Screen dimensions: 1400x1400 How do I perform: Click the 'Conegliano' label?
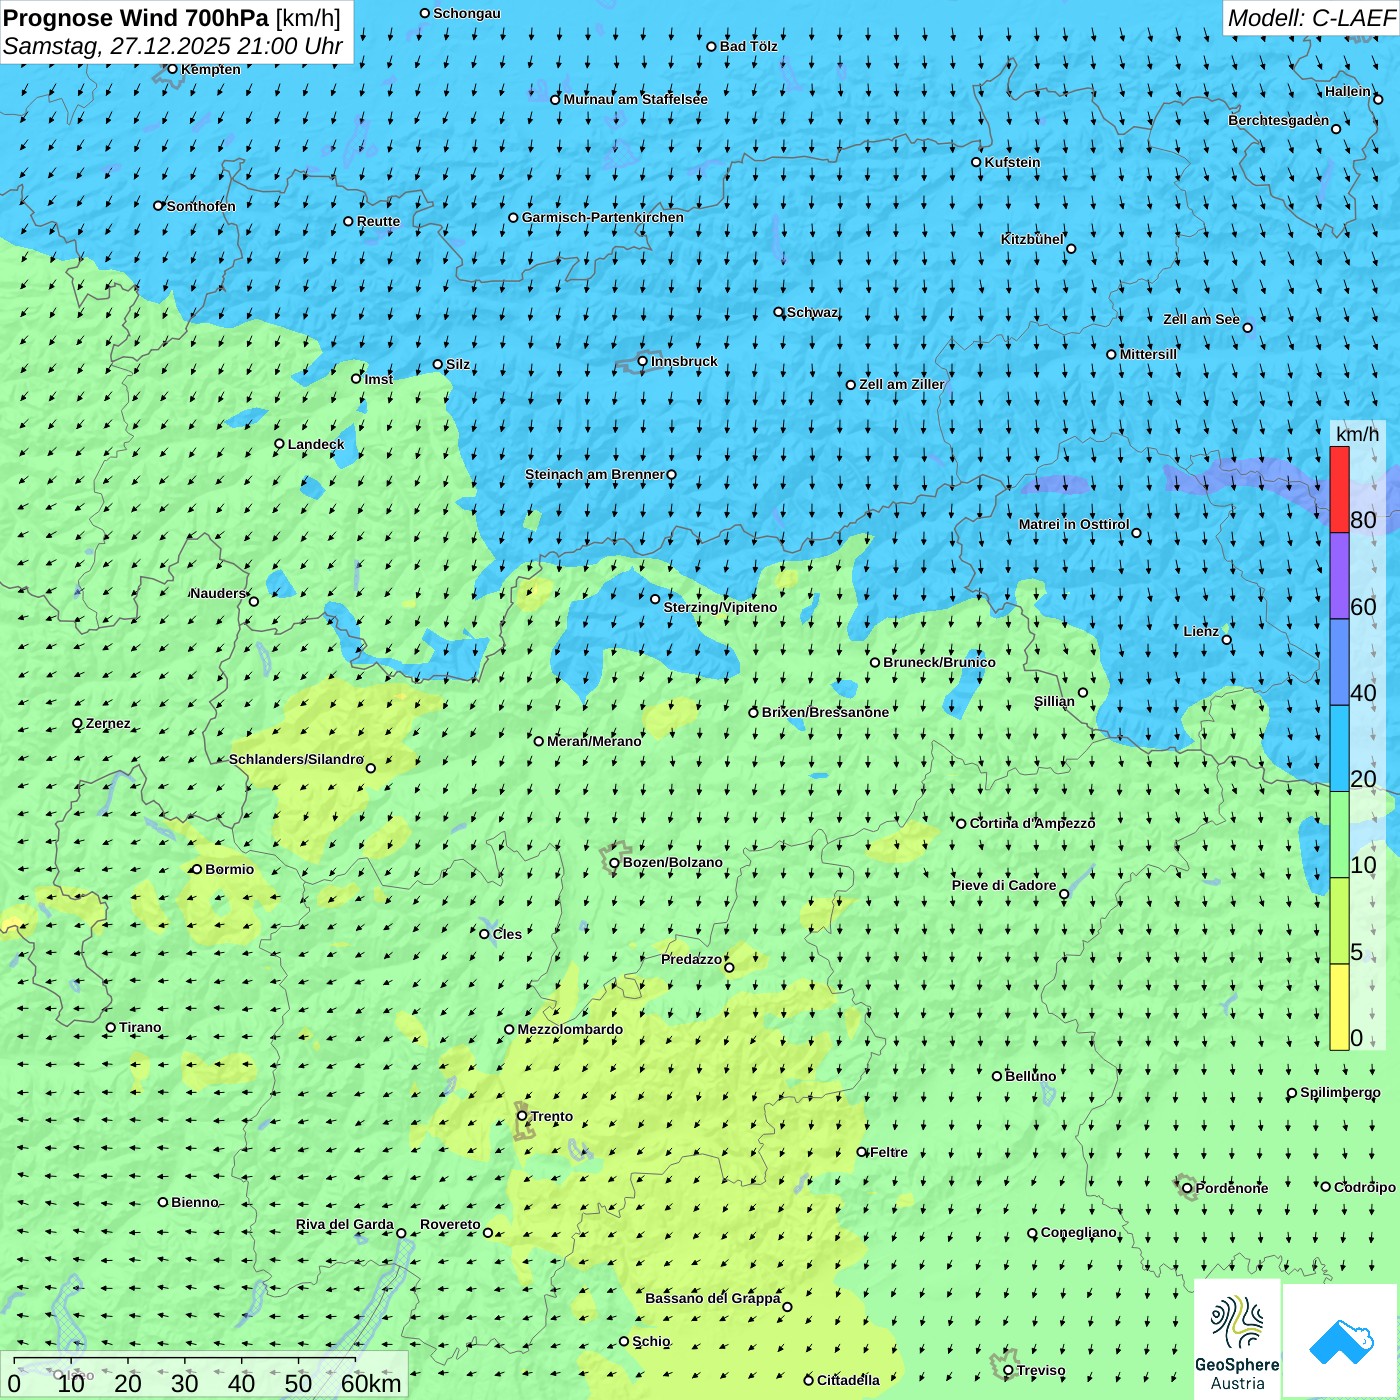pos(1079,1232)
